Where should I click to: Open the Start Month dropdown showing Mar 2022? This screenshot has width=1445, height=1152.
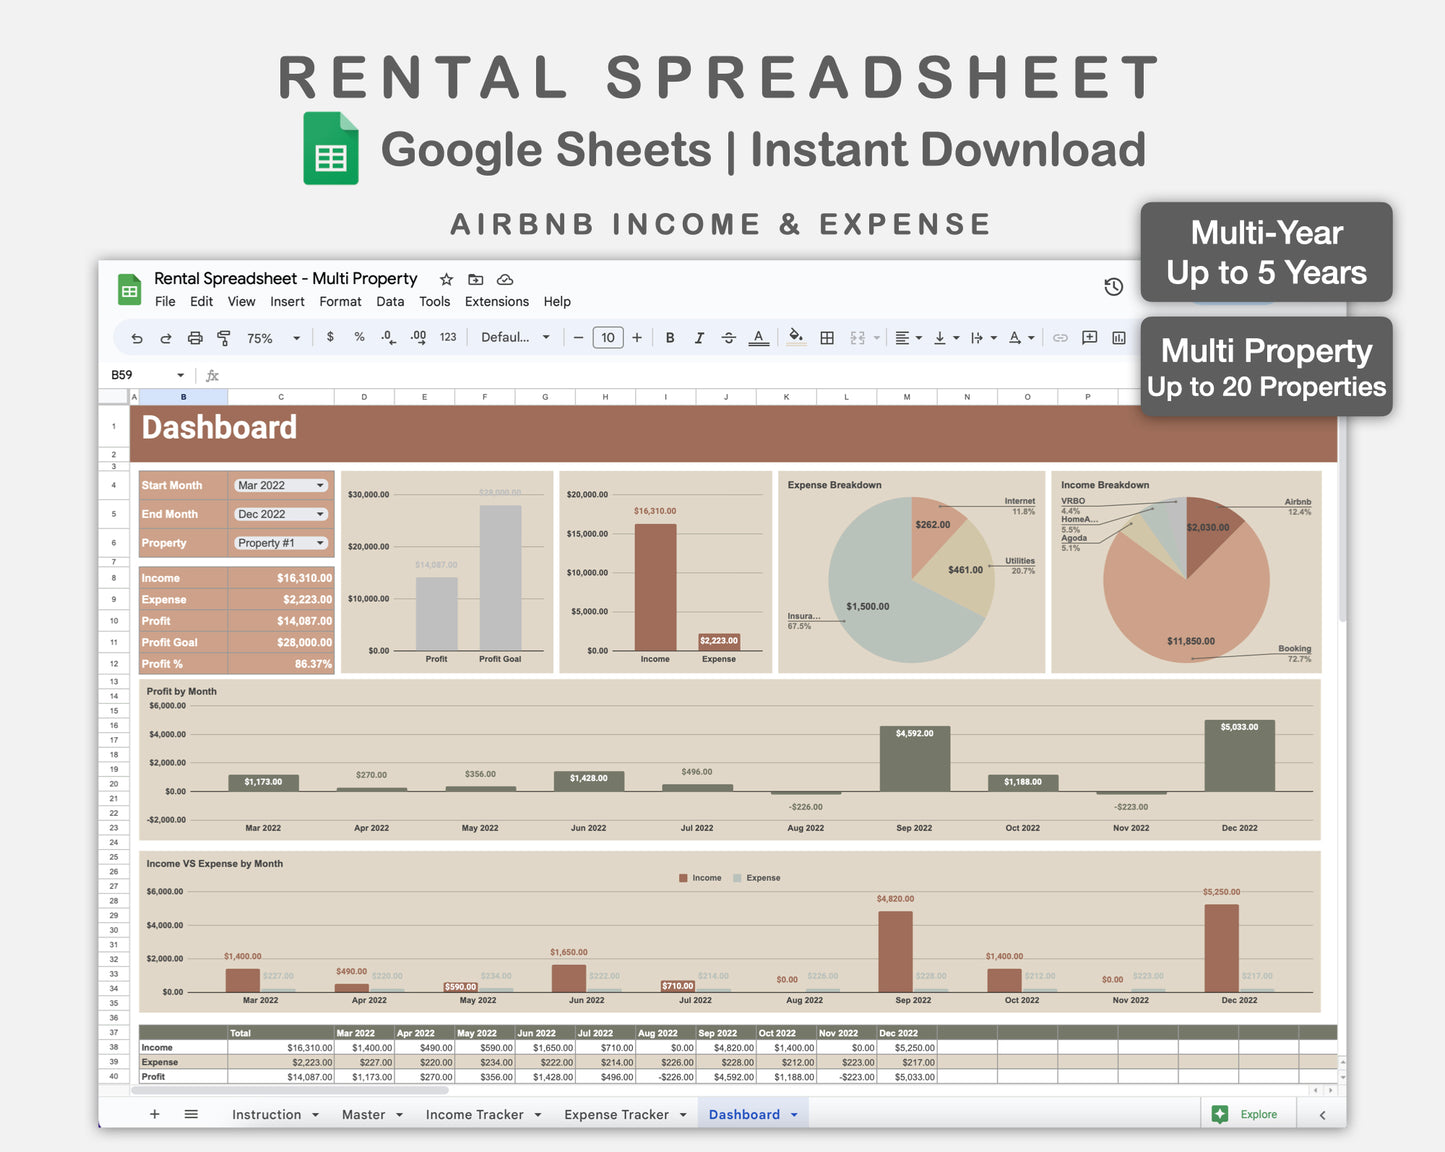(x=281, y=485)
